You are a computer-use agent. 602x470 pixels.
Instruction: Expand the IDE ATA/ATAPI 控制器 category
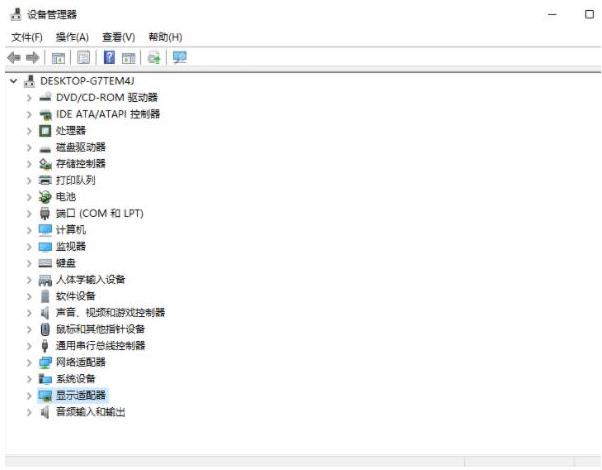point(29,114)
